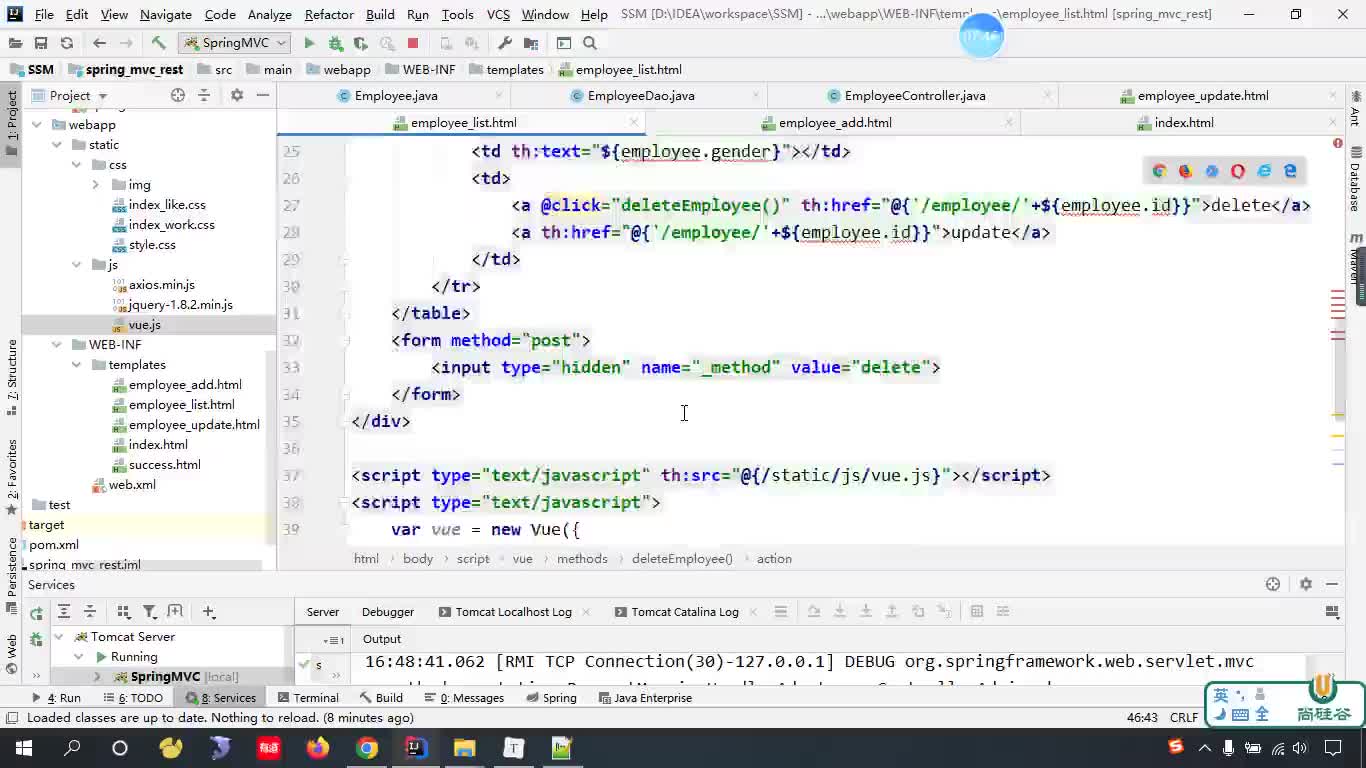Build project using the hammer icon
This screenshot has height=768, width=1366.
click(158, 43)
